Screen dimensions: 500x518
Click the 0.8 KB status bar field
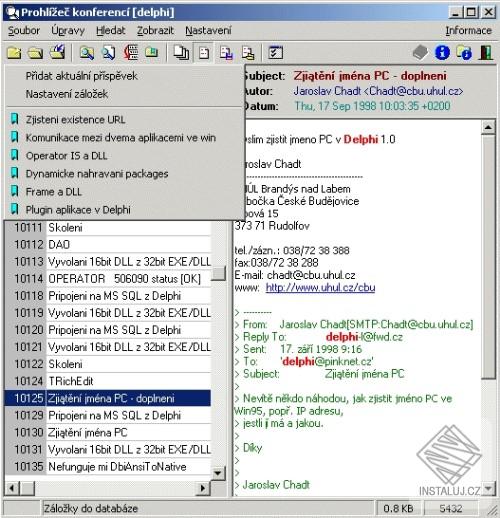pos(398,508)
